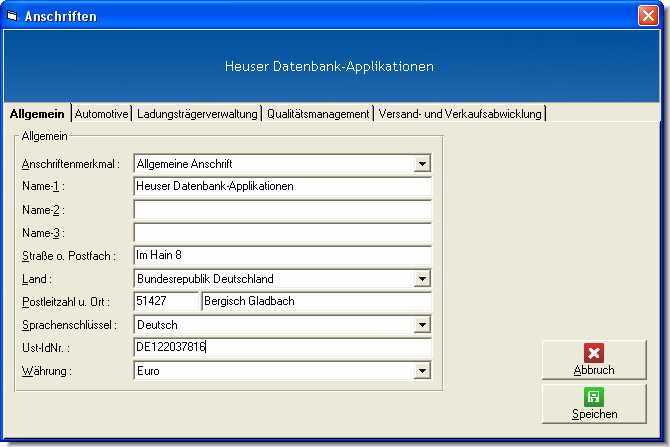Click the Land label
The width and height of the screenshot is (670, 447).
click(x=37, y=279)
